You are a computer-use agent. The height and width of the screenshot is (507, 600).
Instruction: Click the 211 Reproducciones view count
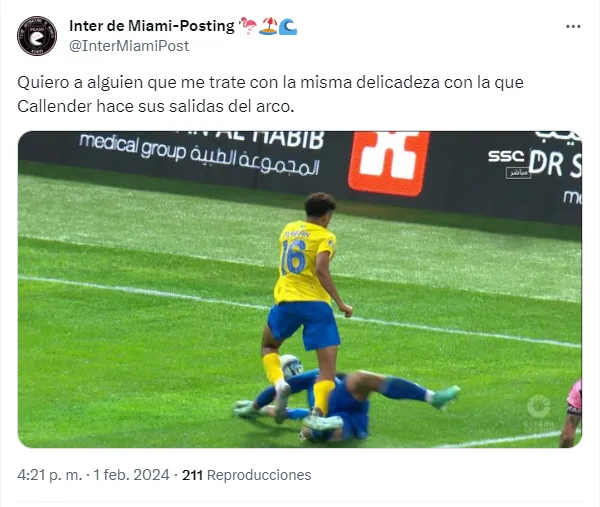click(x=246, y=475)
